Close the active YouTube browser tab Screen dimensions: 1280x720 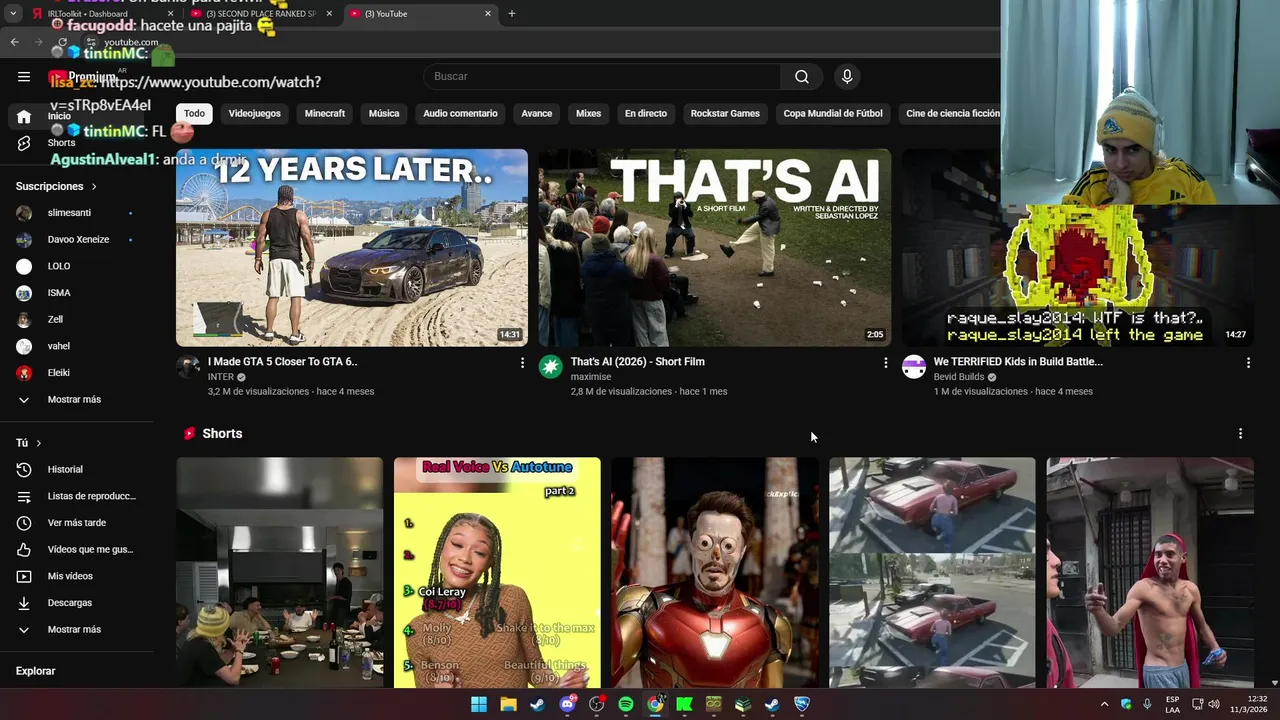click(x=488, y=13)
